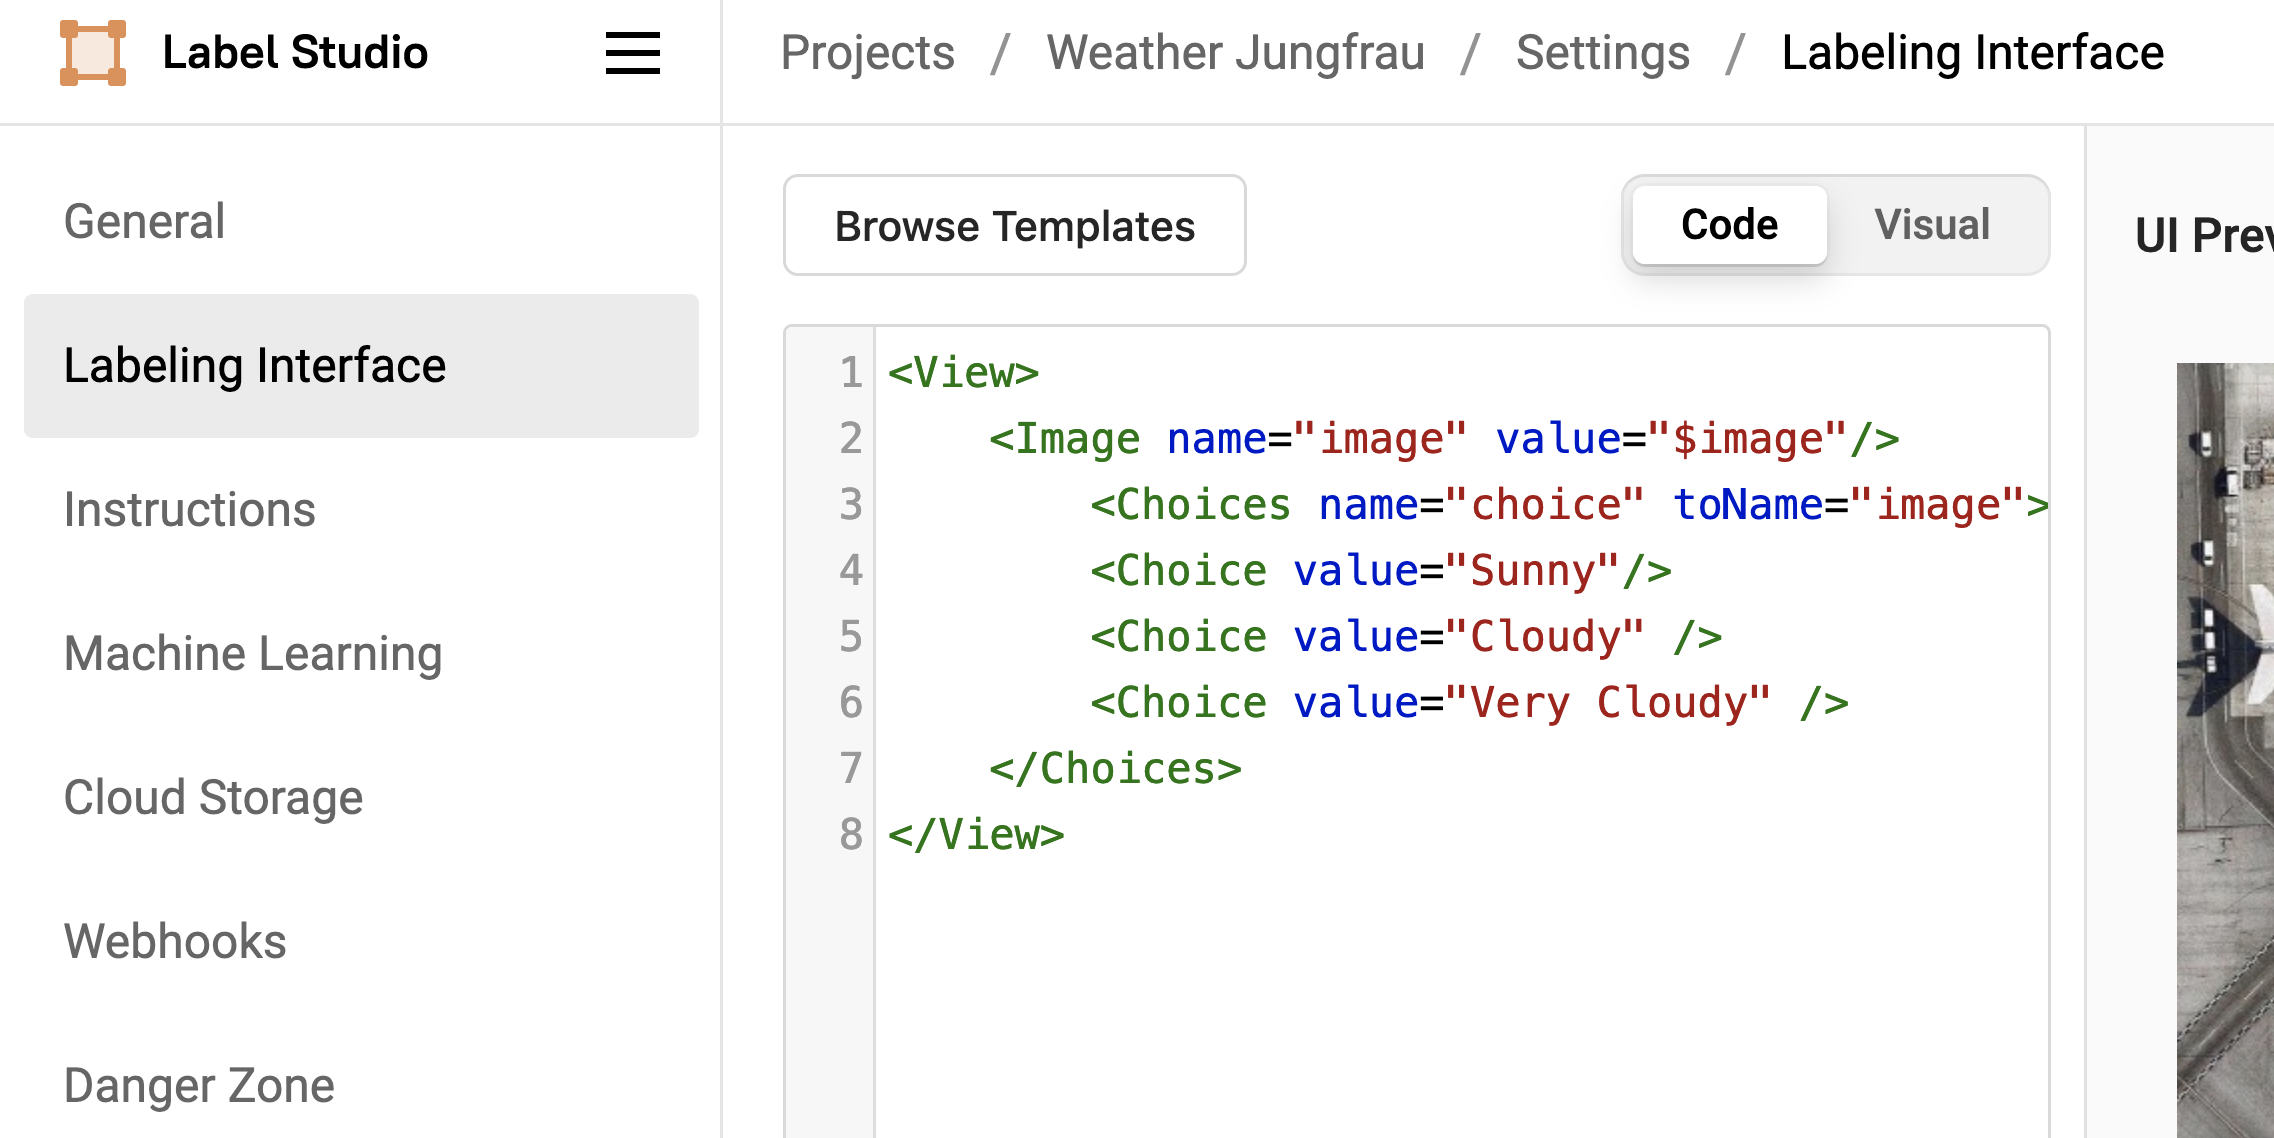The width and height of the screenshot is (2274, 1138).
Task: Click the Image tag line in code
Action: click(x=1444, y=439)
